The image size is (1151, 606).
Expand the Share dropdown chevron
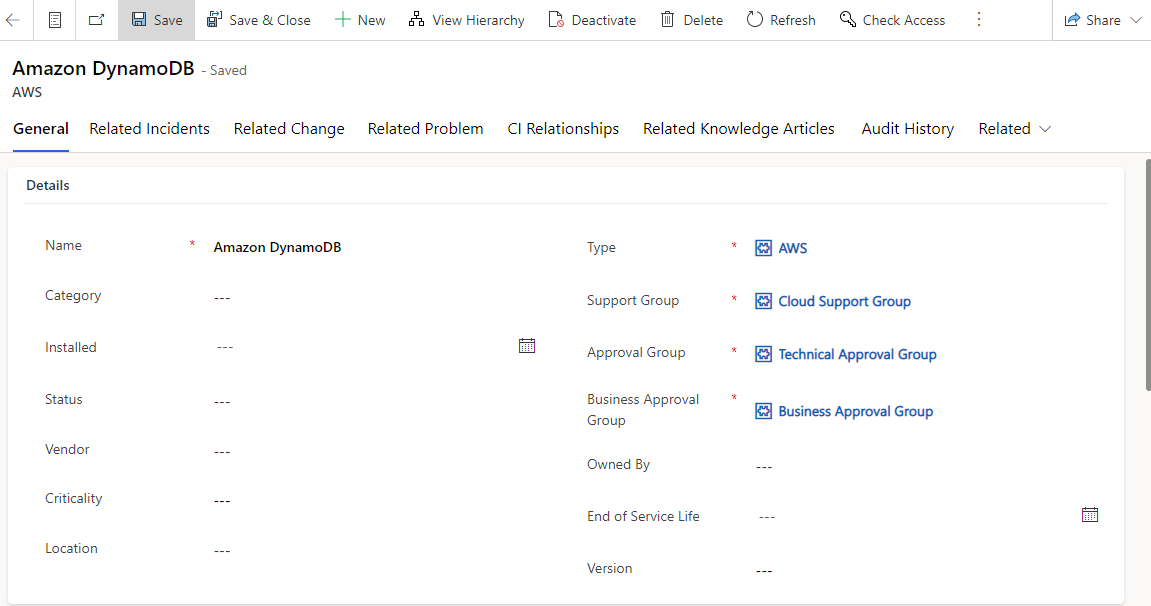click(x=1136, y=20)
